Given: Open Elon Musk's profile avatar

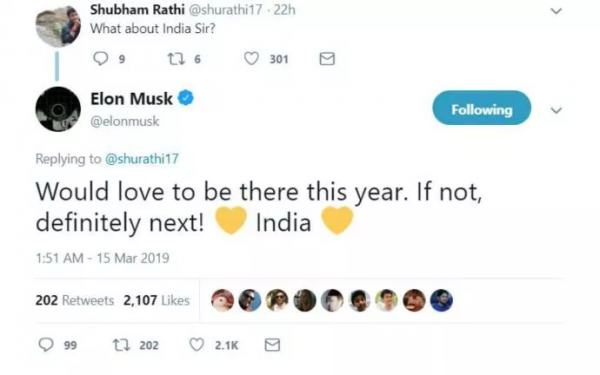Looking at the screenshot, I should [58, 109].
